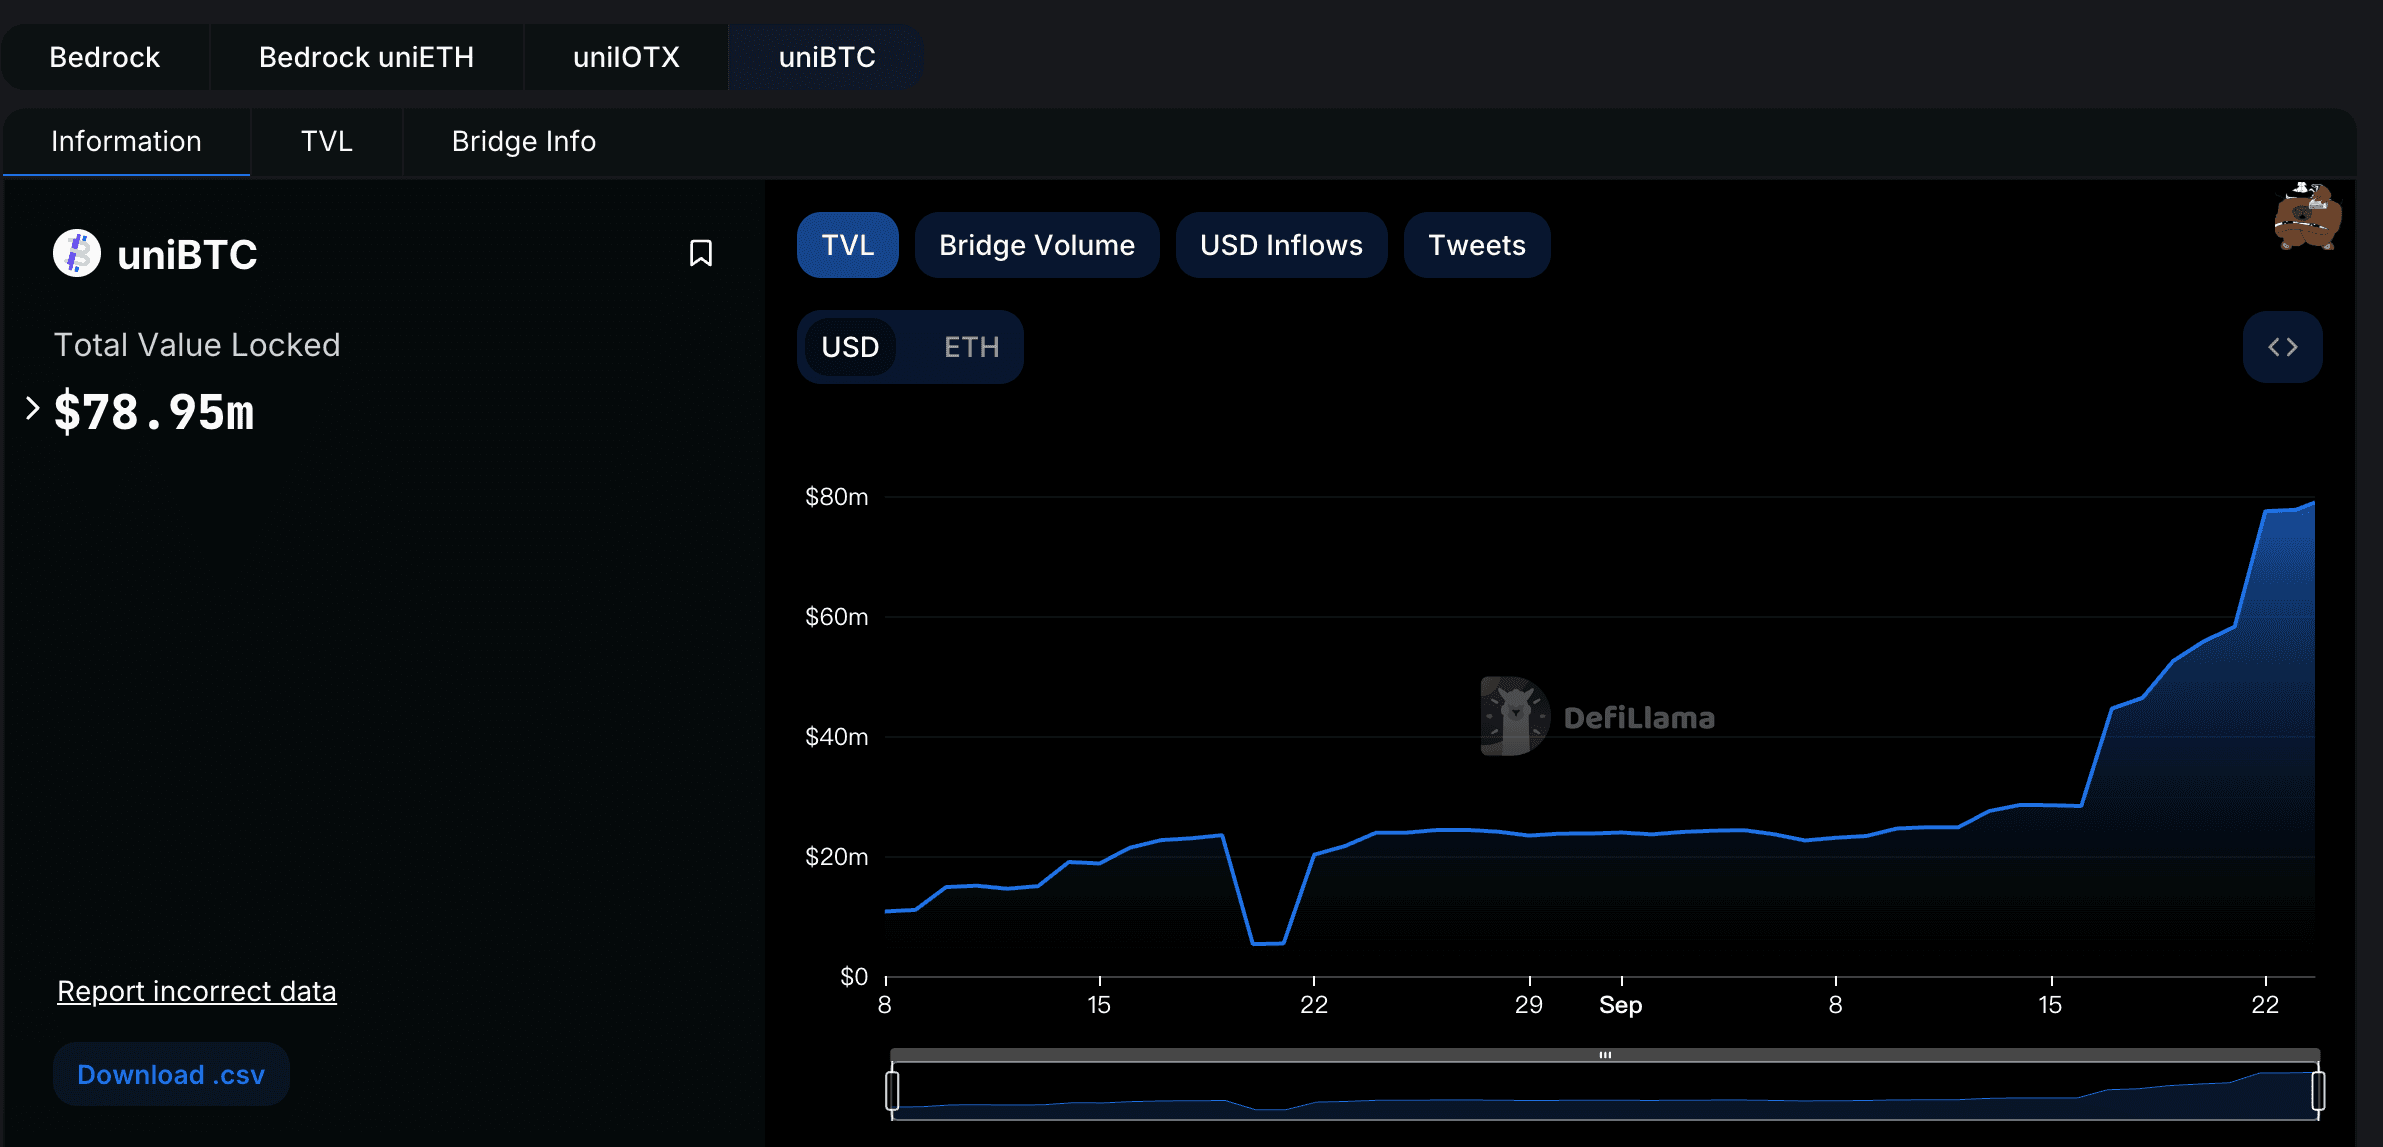Switch chart denomination to USD

pyautogui.click(x=850, y=347)
